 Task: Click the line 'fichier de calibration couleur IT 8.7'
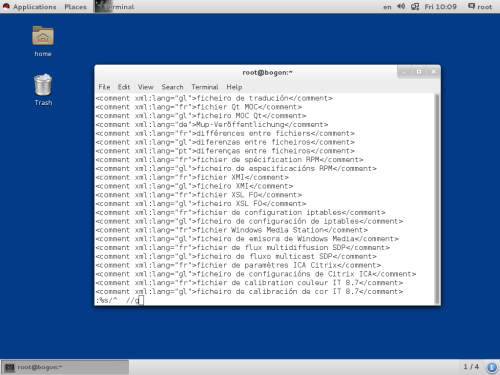click(249, 283)
